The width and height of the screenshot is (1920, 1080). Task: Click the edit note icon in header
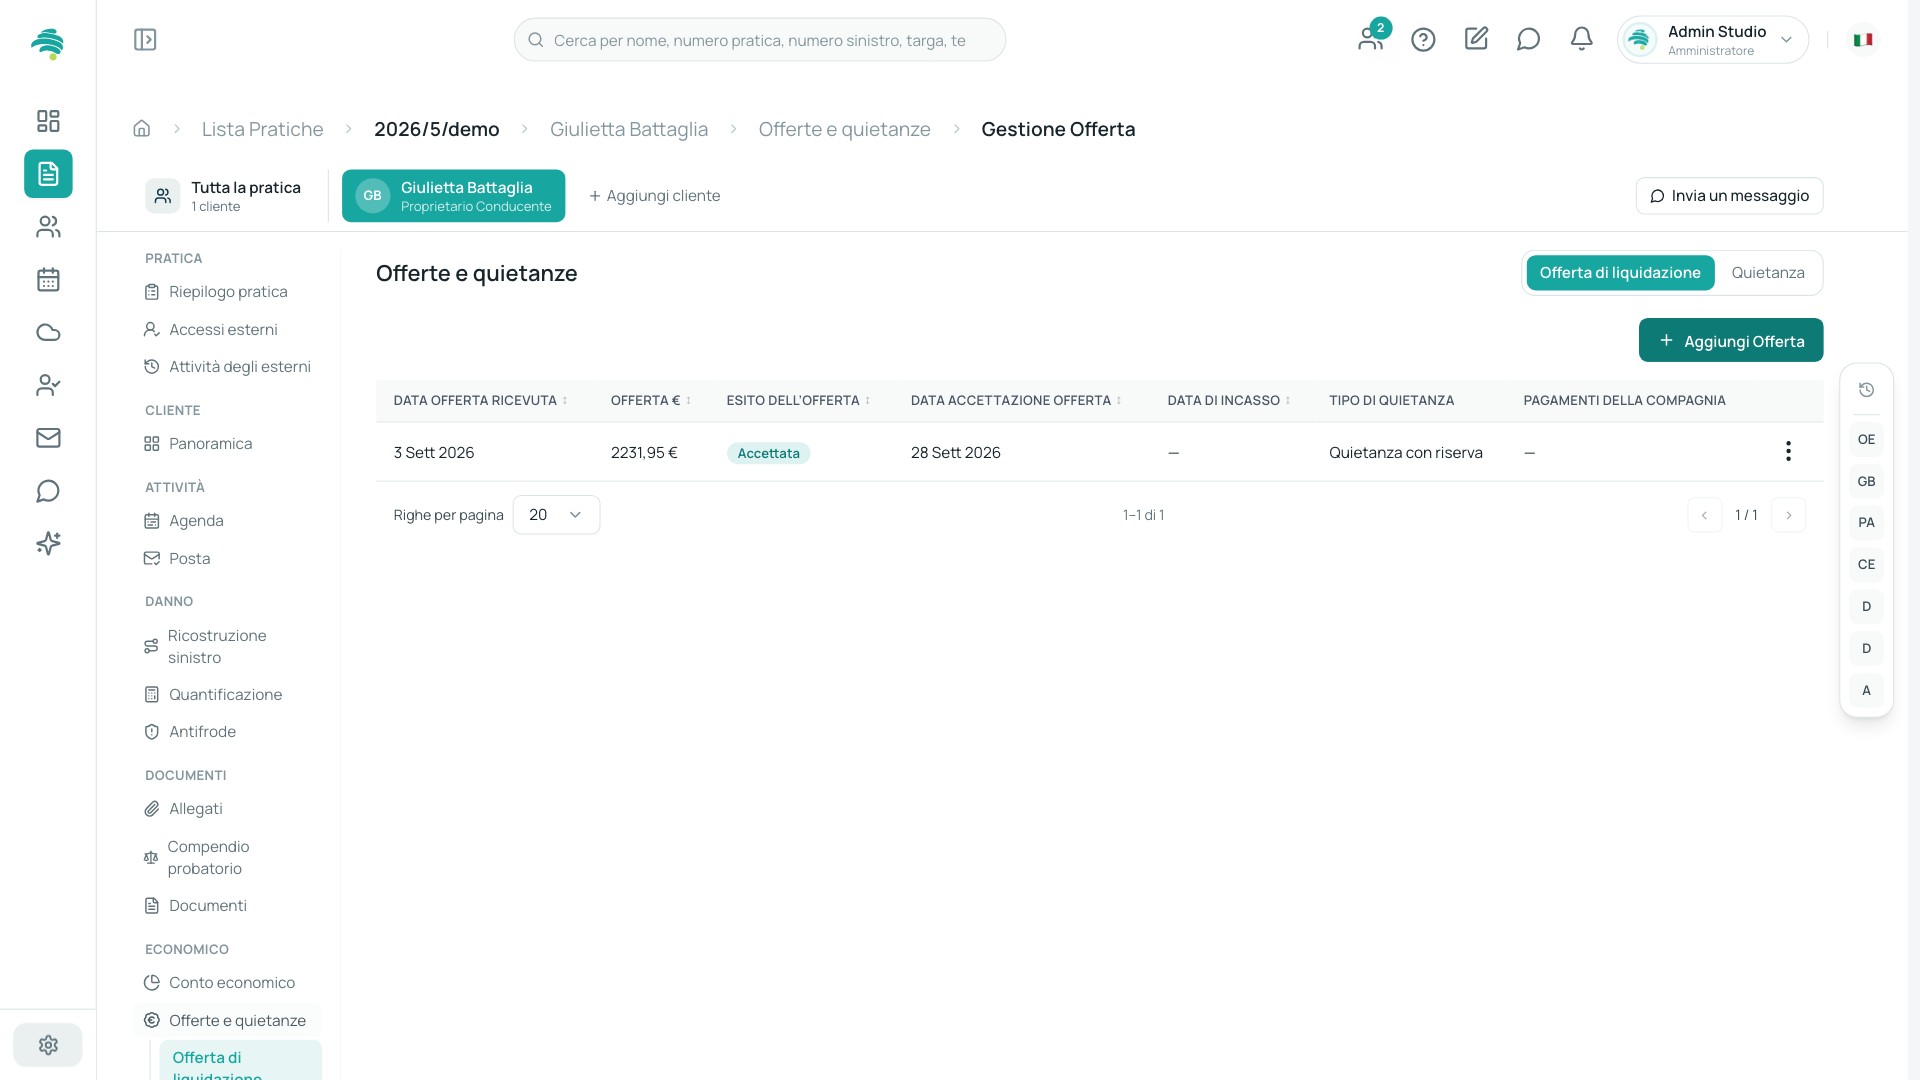(x=1476, y=39)
